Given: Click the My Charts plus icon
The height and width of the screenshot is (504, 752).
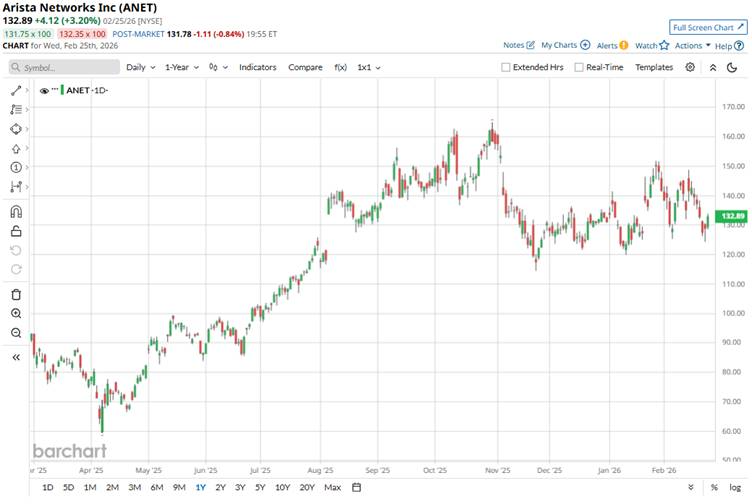Looking at the screenshot, I should click(x=585, y=45).
